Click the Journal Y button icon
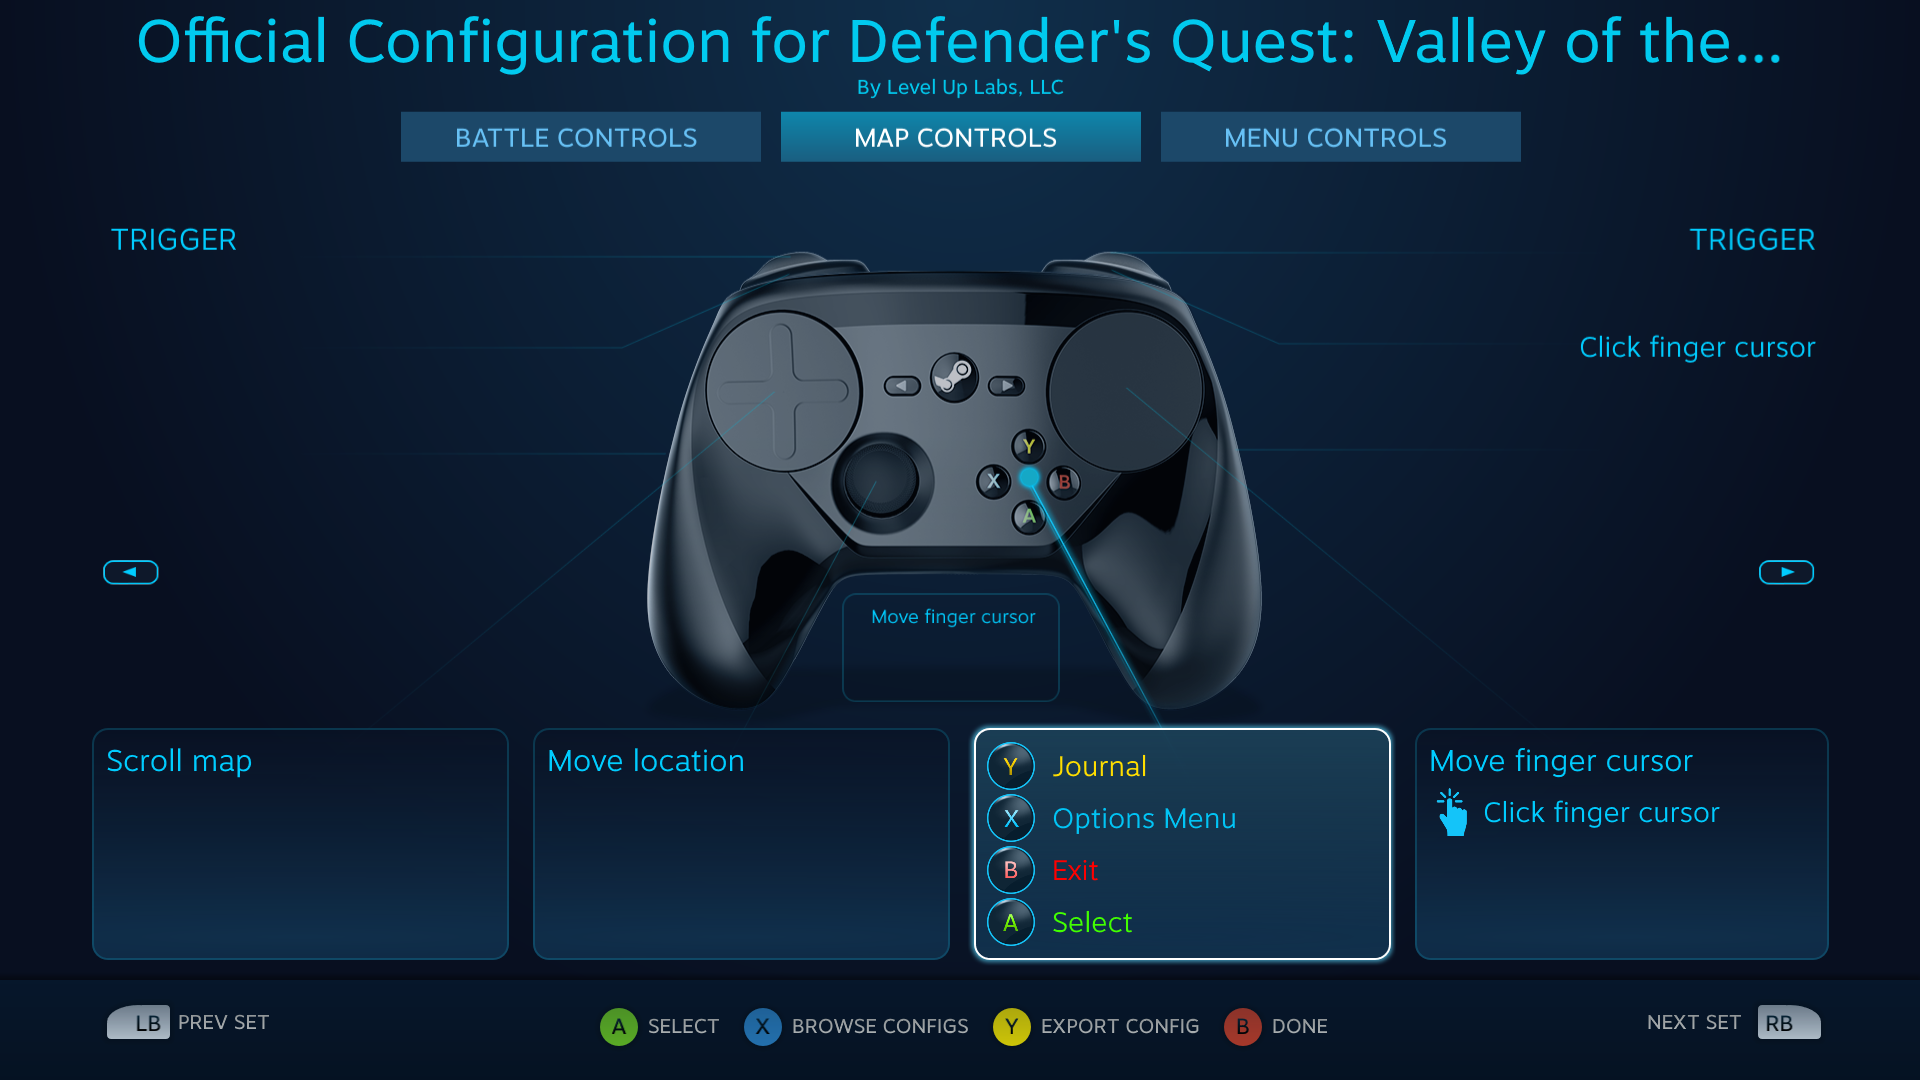The width and height of the screenshot is (1920, 1080). point(1009,765)
